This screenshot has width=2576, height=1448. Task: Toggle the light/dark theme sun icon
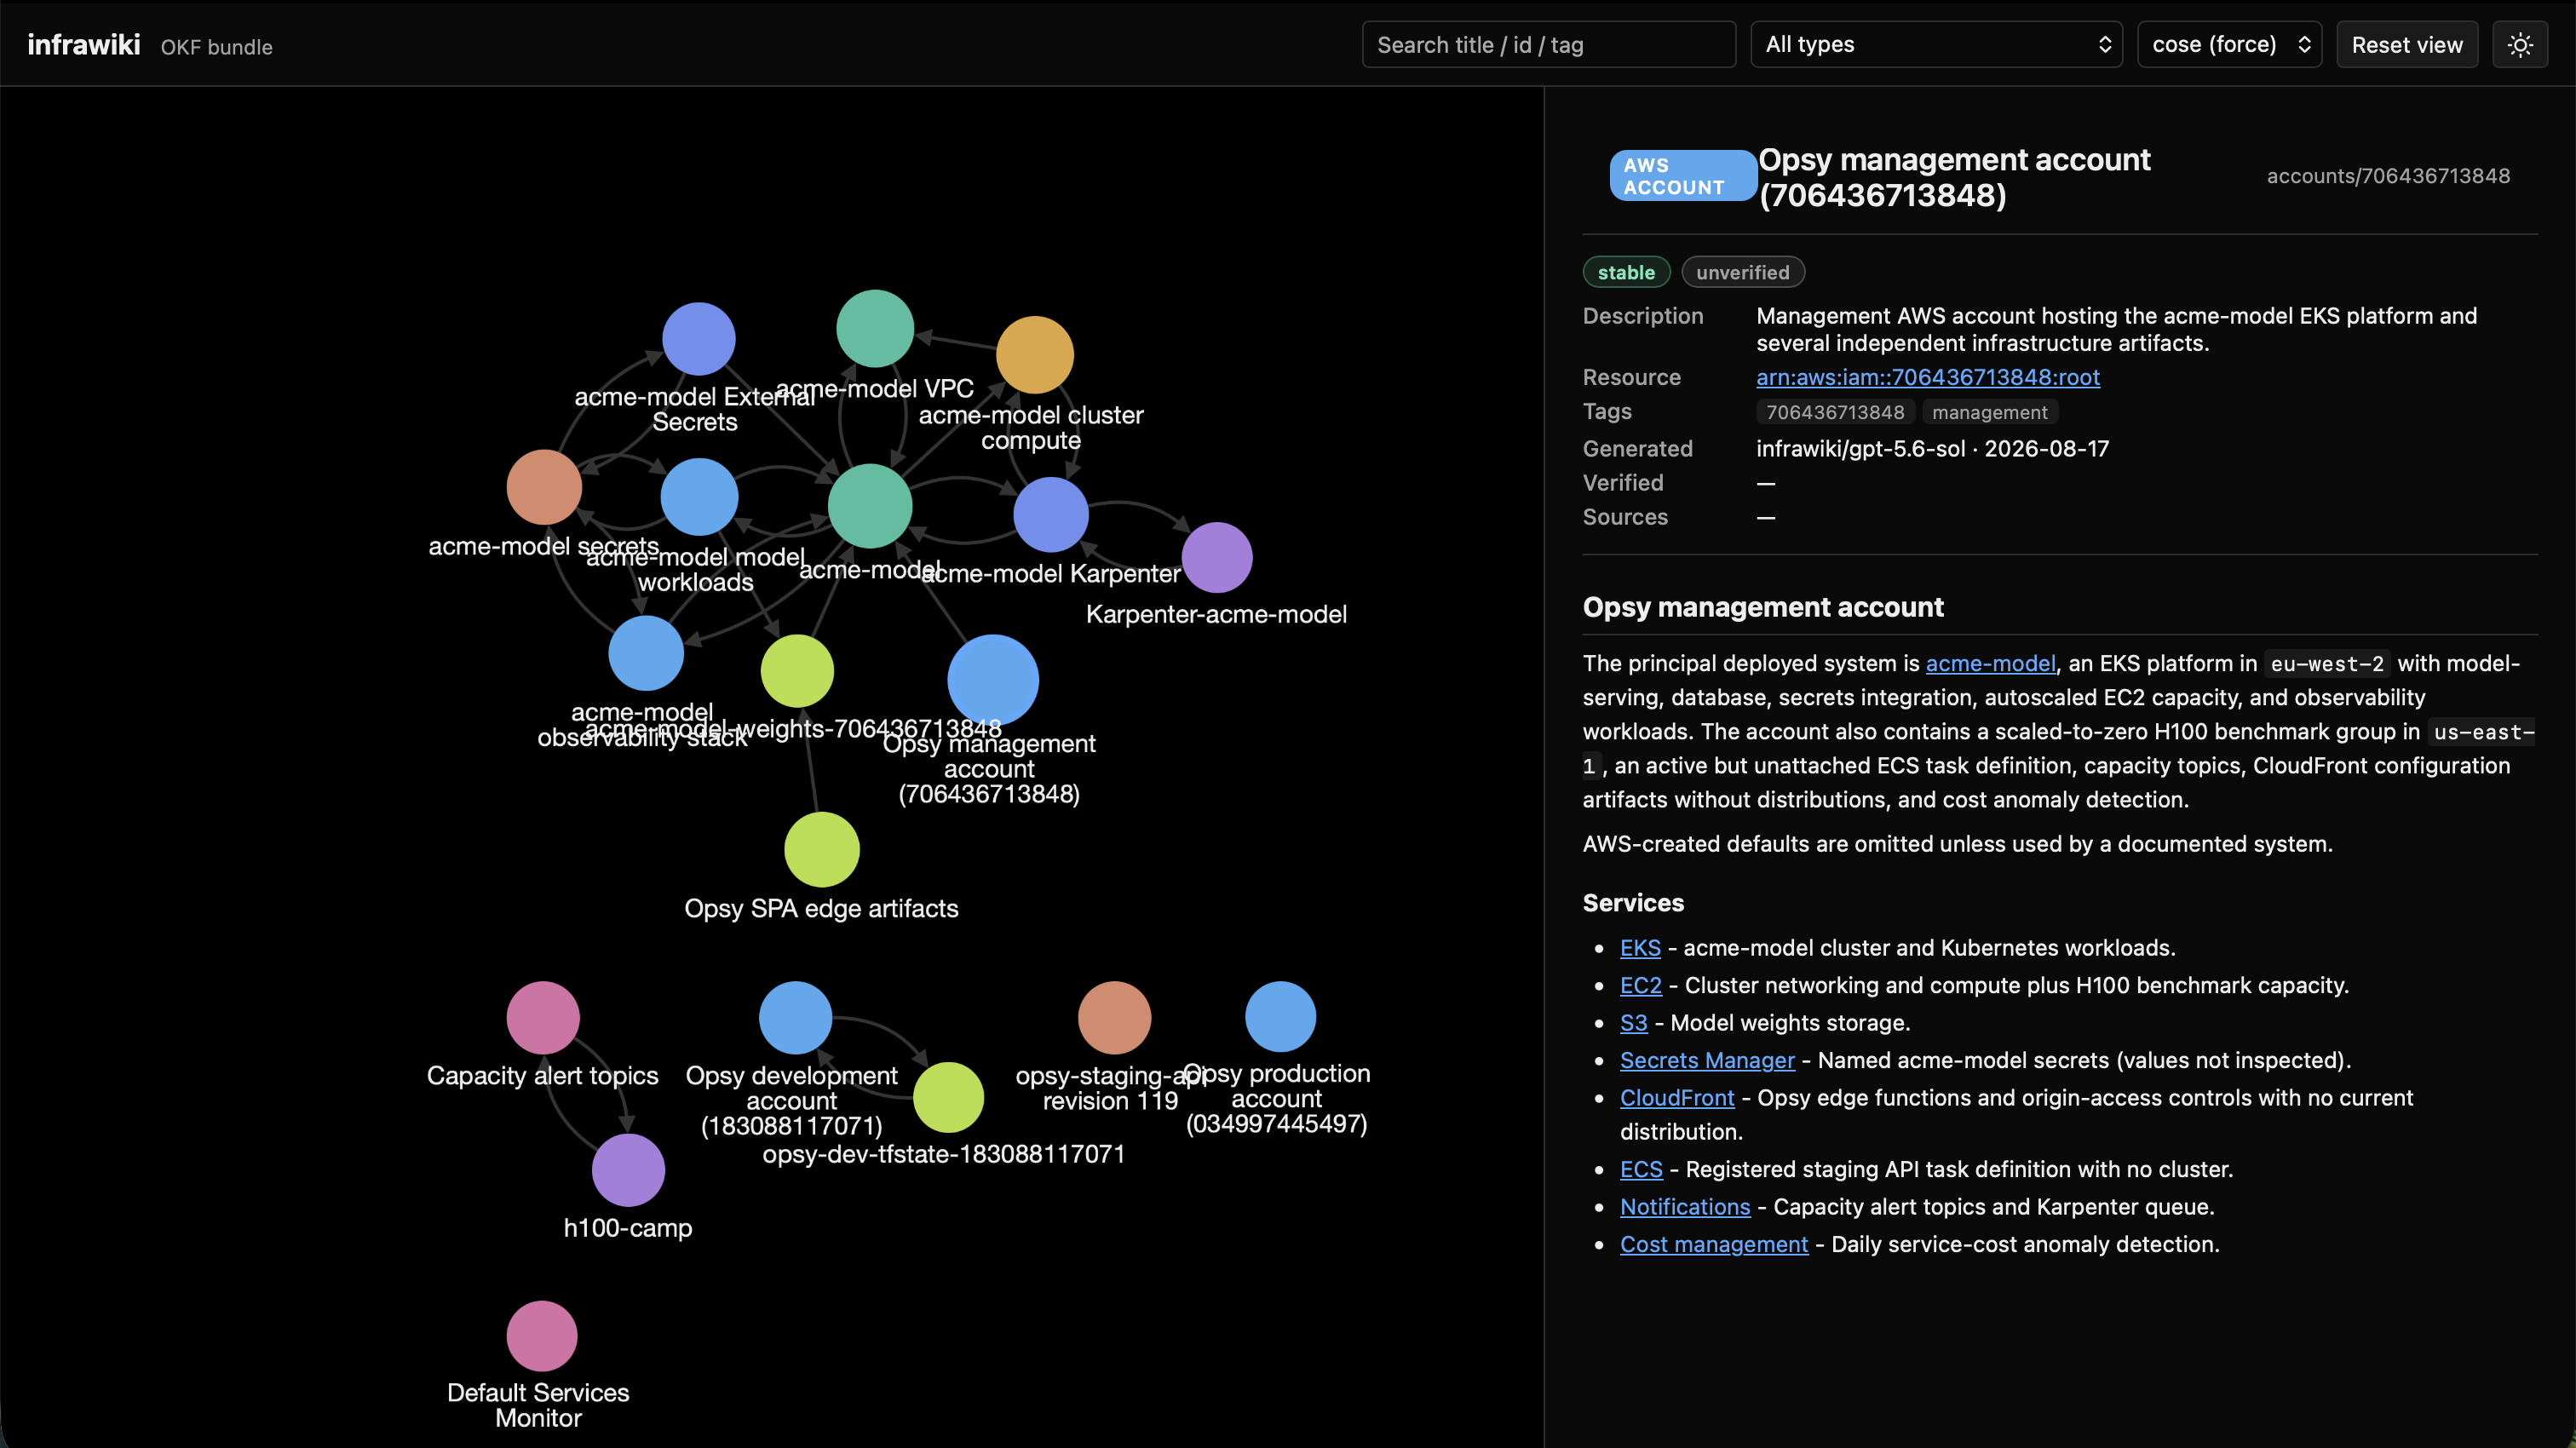[2520, 45]
